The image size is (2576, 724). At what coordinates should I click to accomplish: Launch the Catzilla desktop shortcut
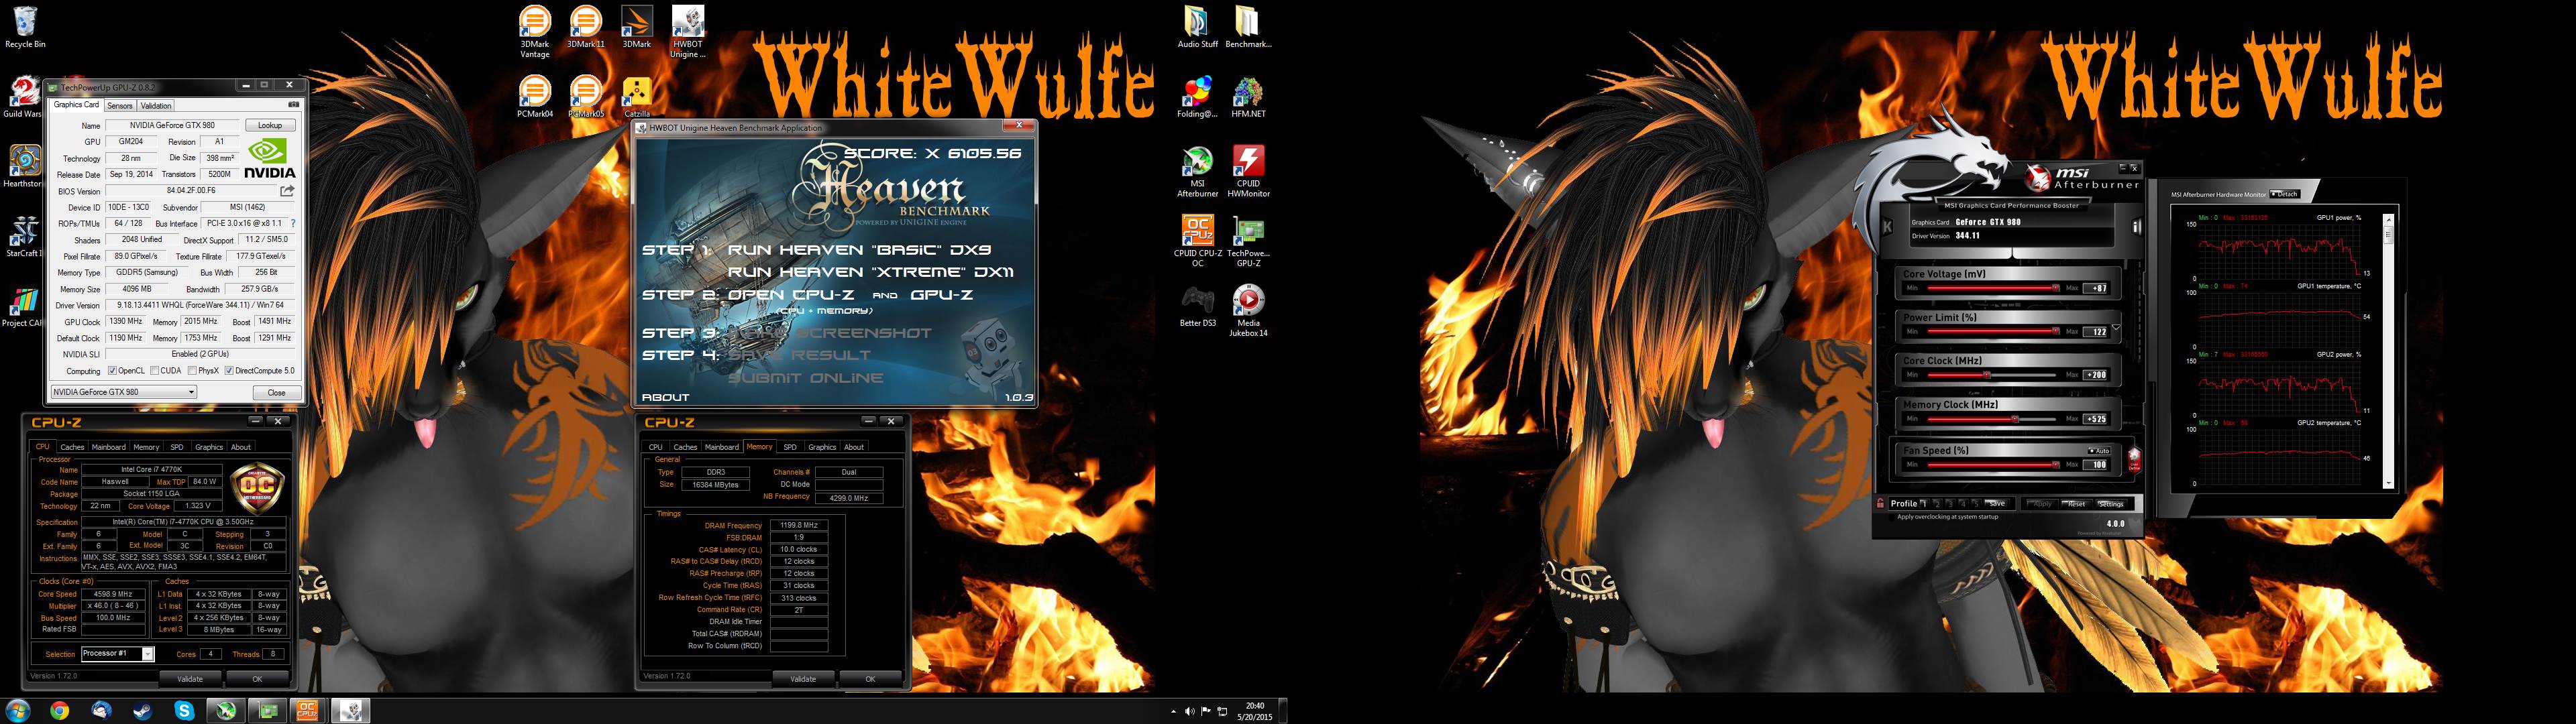(x=637, y=97)
